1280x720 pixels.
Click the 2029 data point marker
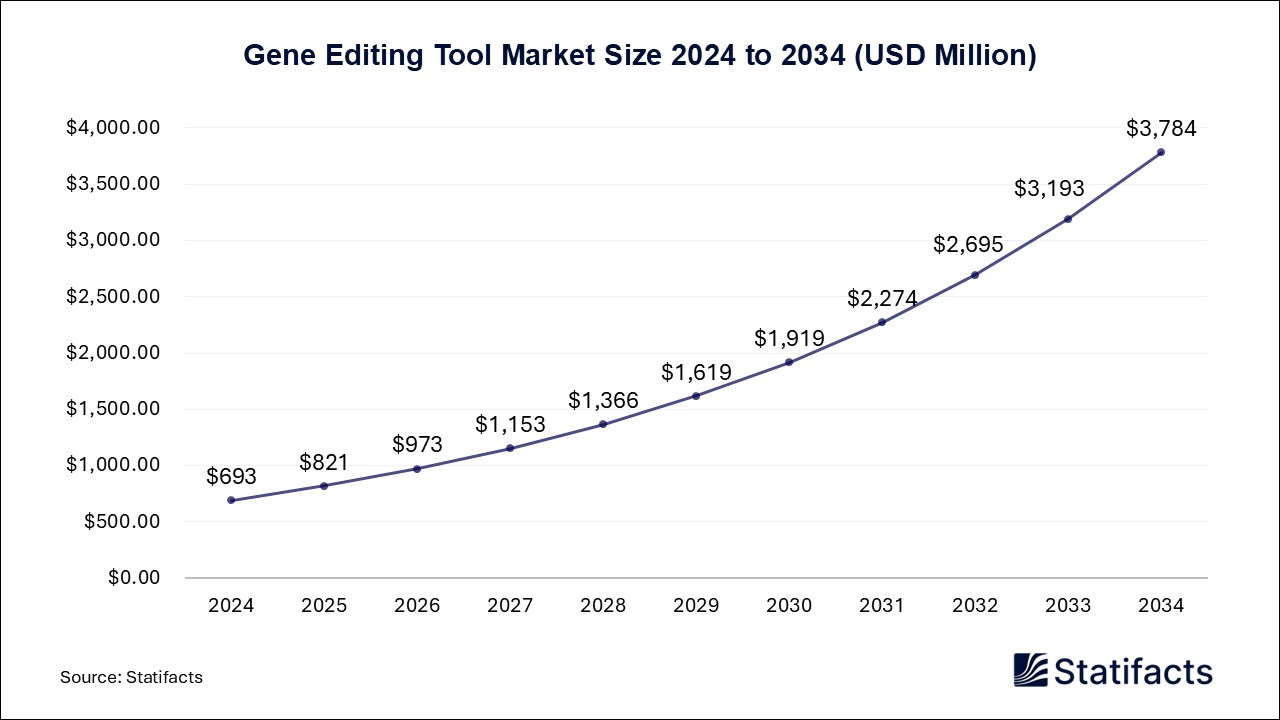coord(696,396)
